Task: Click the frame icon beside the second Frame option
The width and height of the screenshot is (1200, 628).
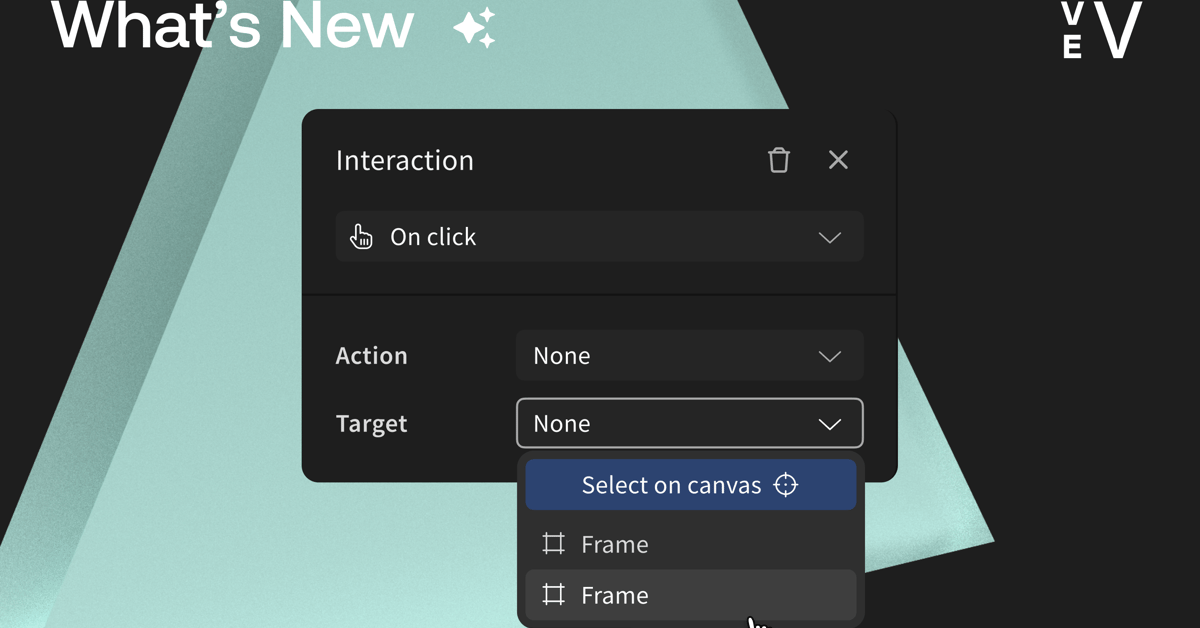Action: (x=553, y=595)
